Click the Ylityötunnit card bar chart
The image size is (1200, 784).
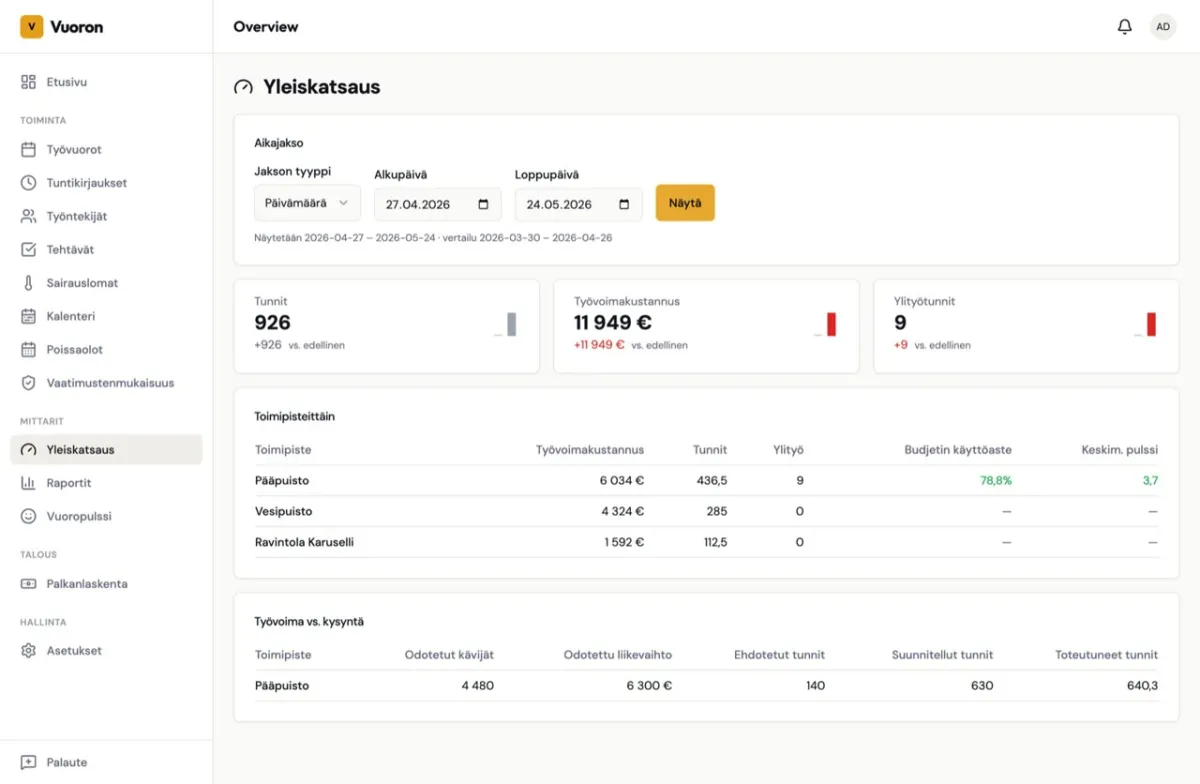tap(1146, 324)
